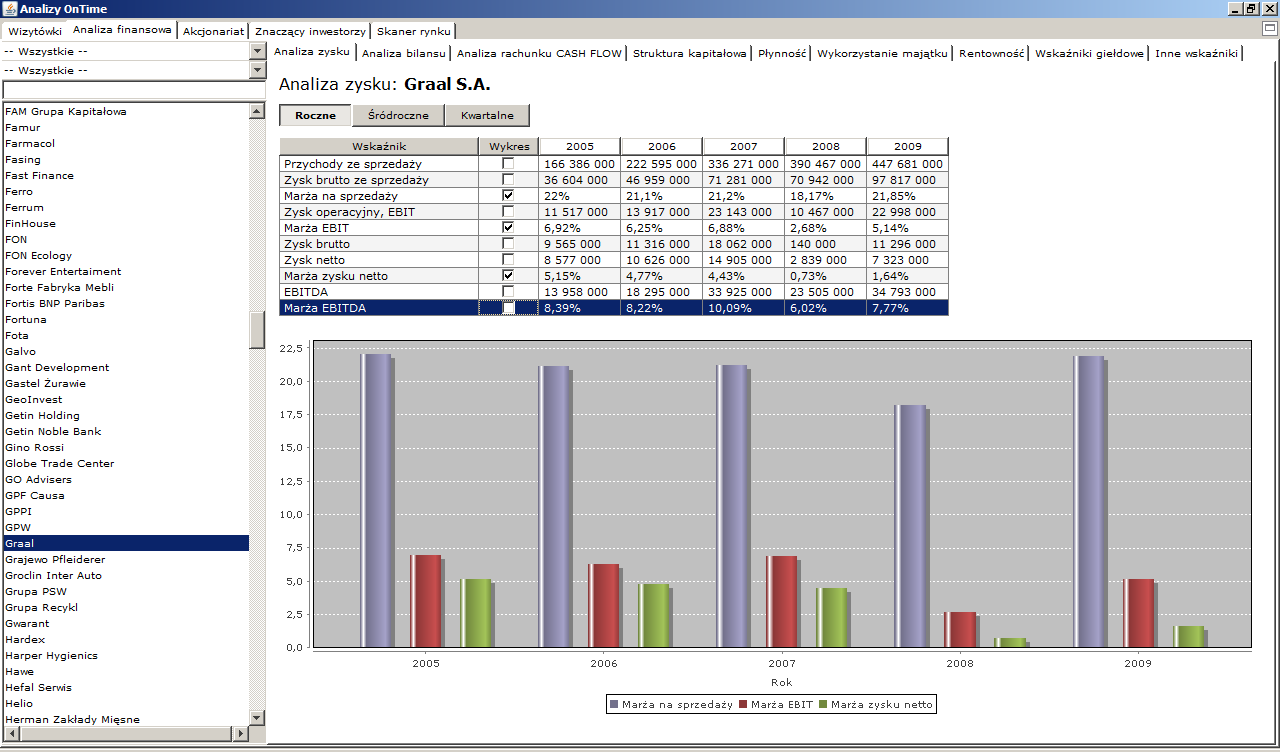
Task: Click Marża EBIT legend swatch
Action: [743, 705]
